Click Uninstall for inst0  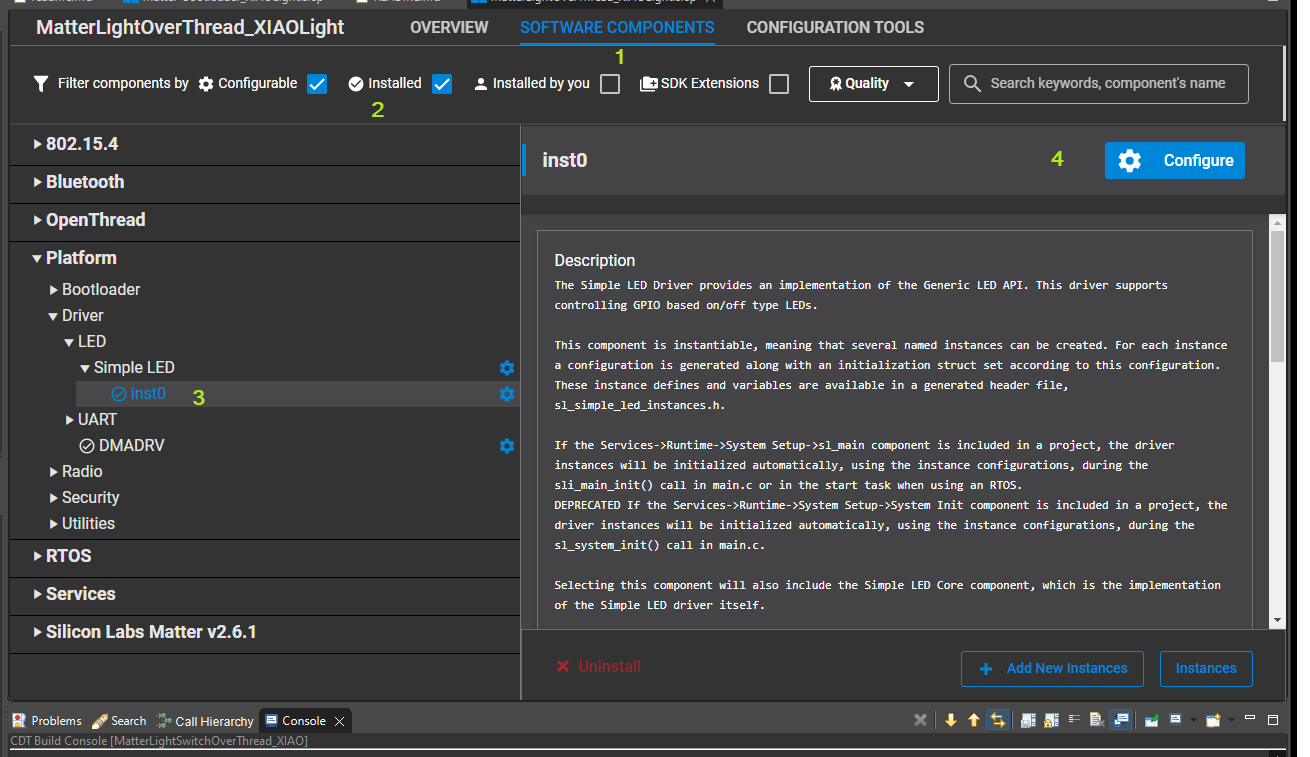[598, 667]
